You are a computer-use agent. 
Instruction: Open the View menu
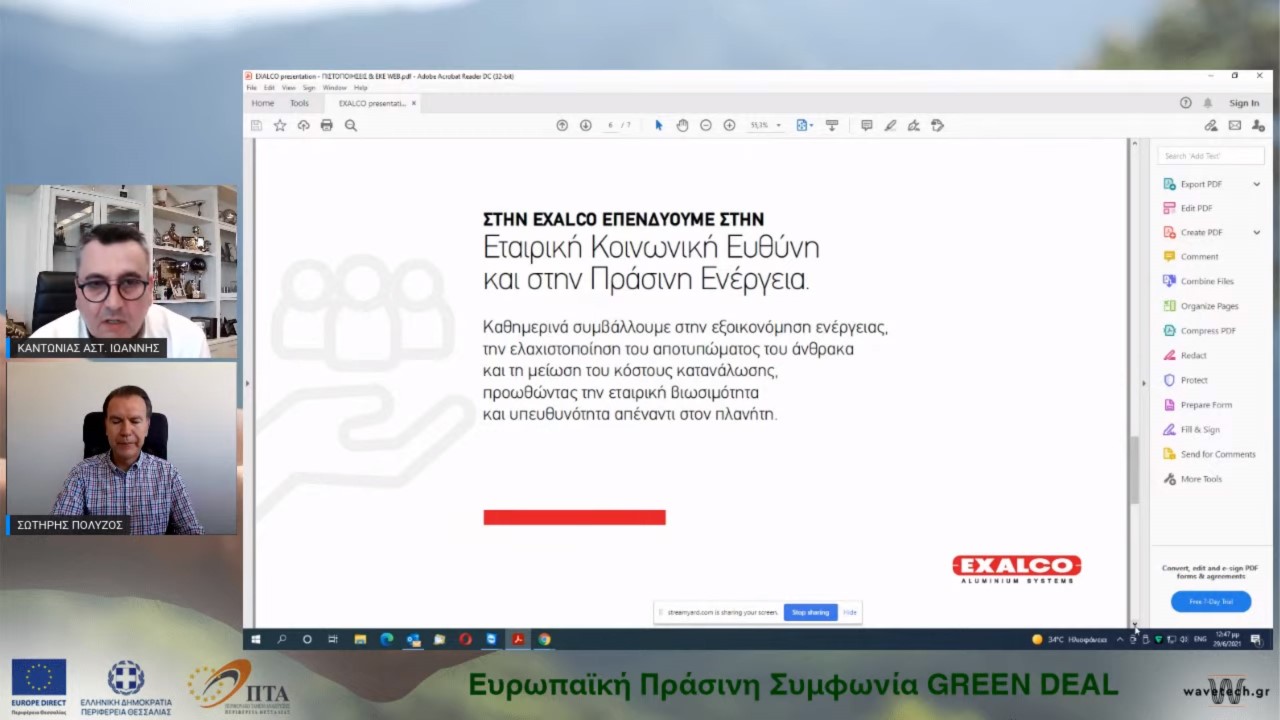[288, 88]
